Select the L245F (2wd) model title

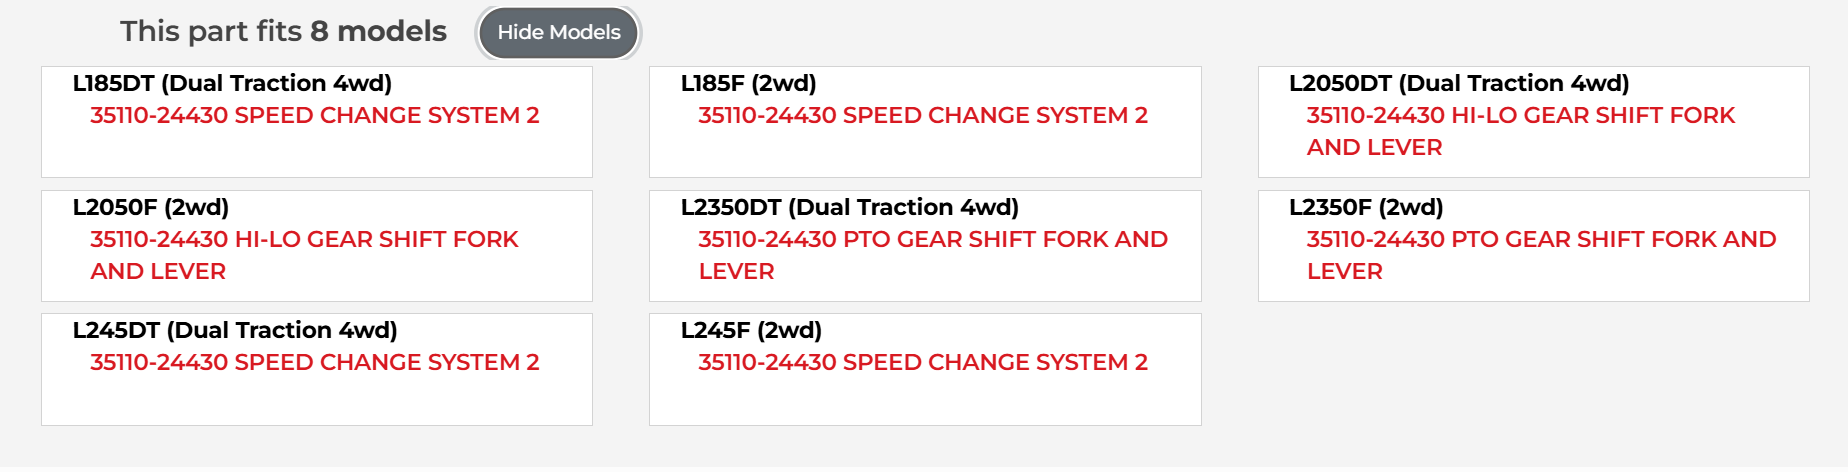751,331
